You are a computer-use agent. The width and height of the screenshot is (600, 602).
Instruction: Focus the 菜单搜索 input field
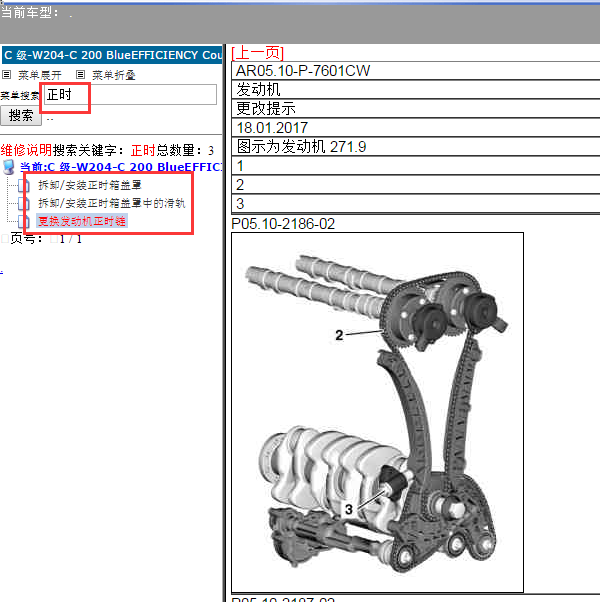131,94
